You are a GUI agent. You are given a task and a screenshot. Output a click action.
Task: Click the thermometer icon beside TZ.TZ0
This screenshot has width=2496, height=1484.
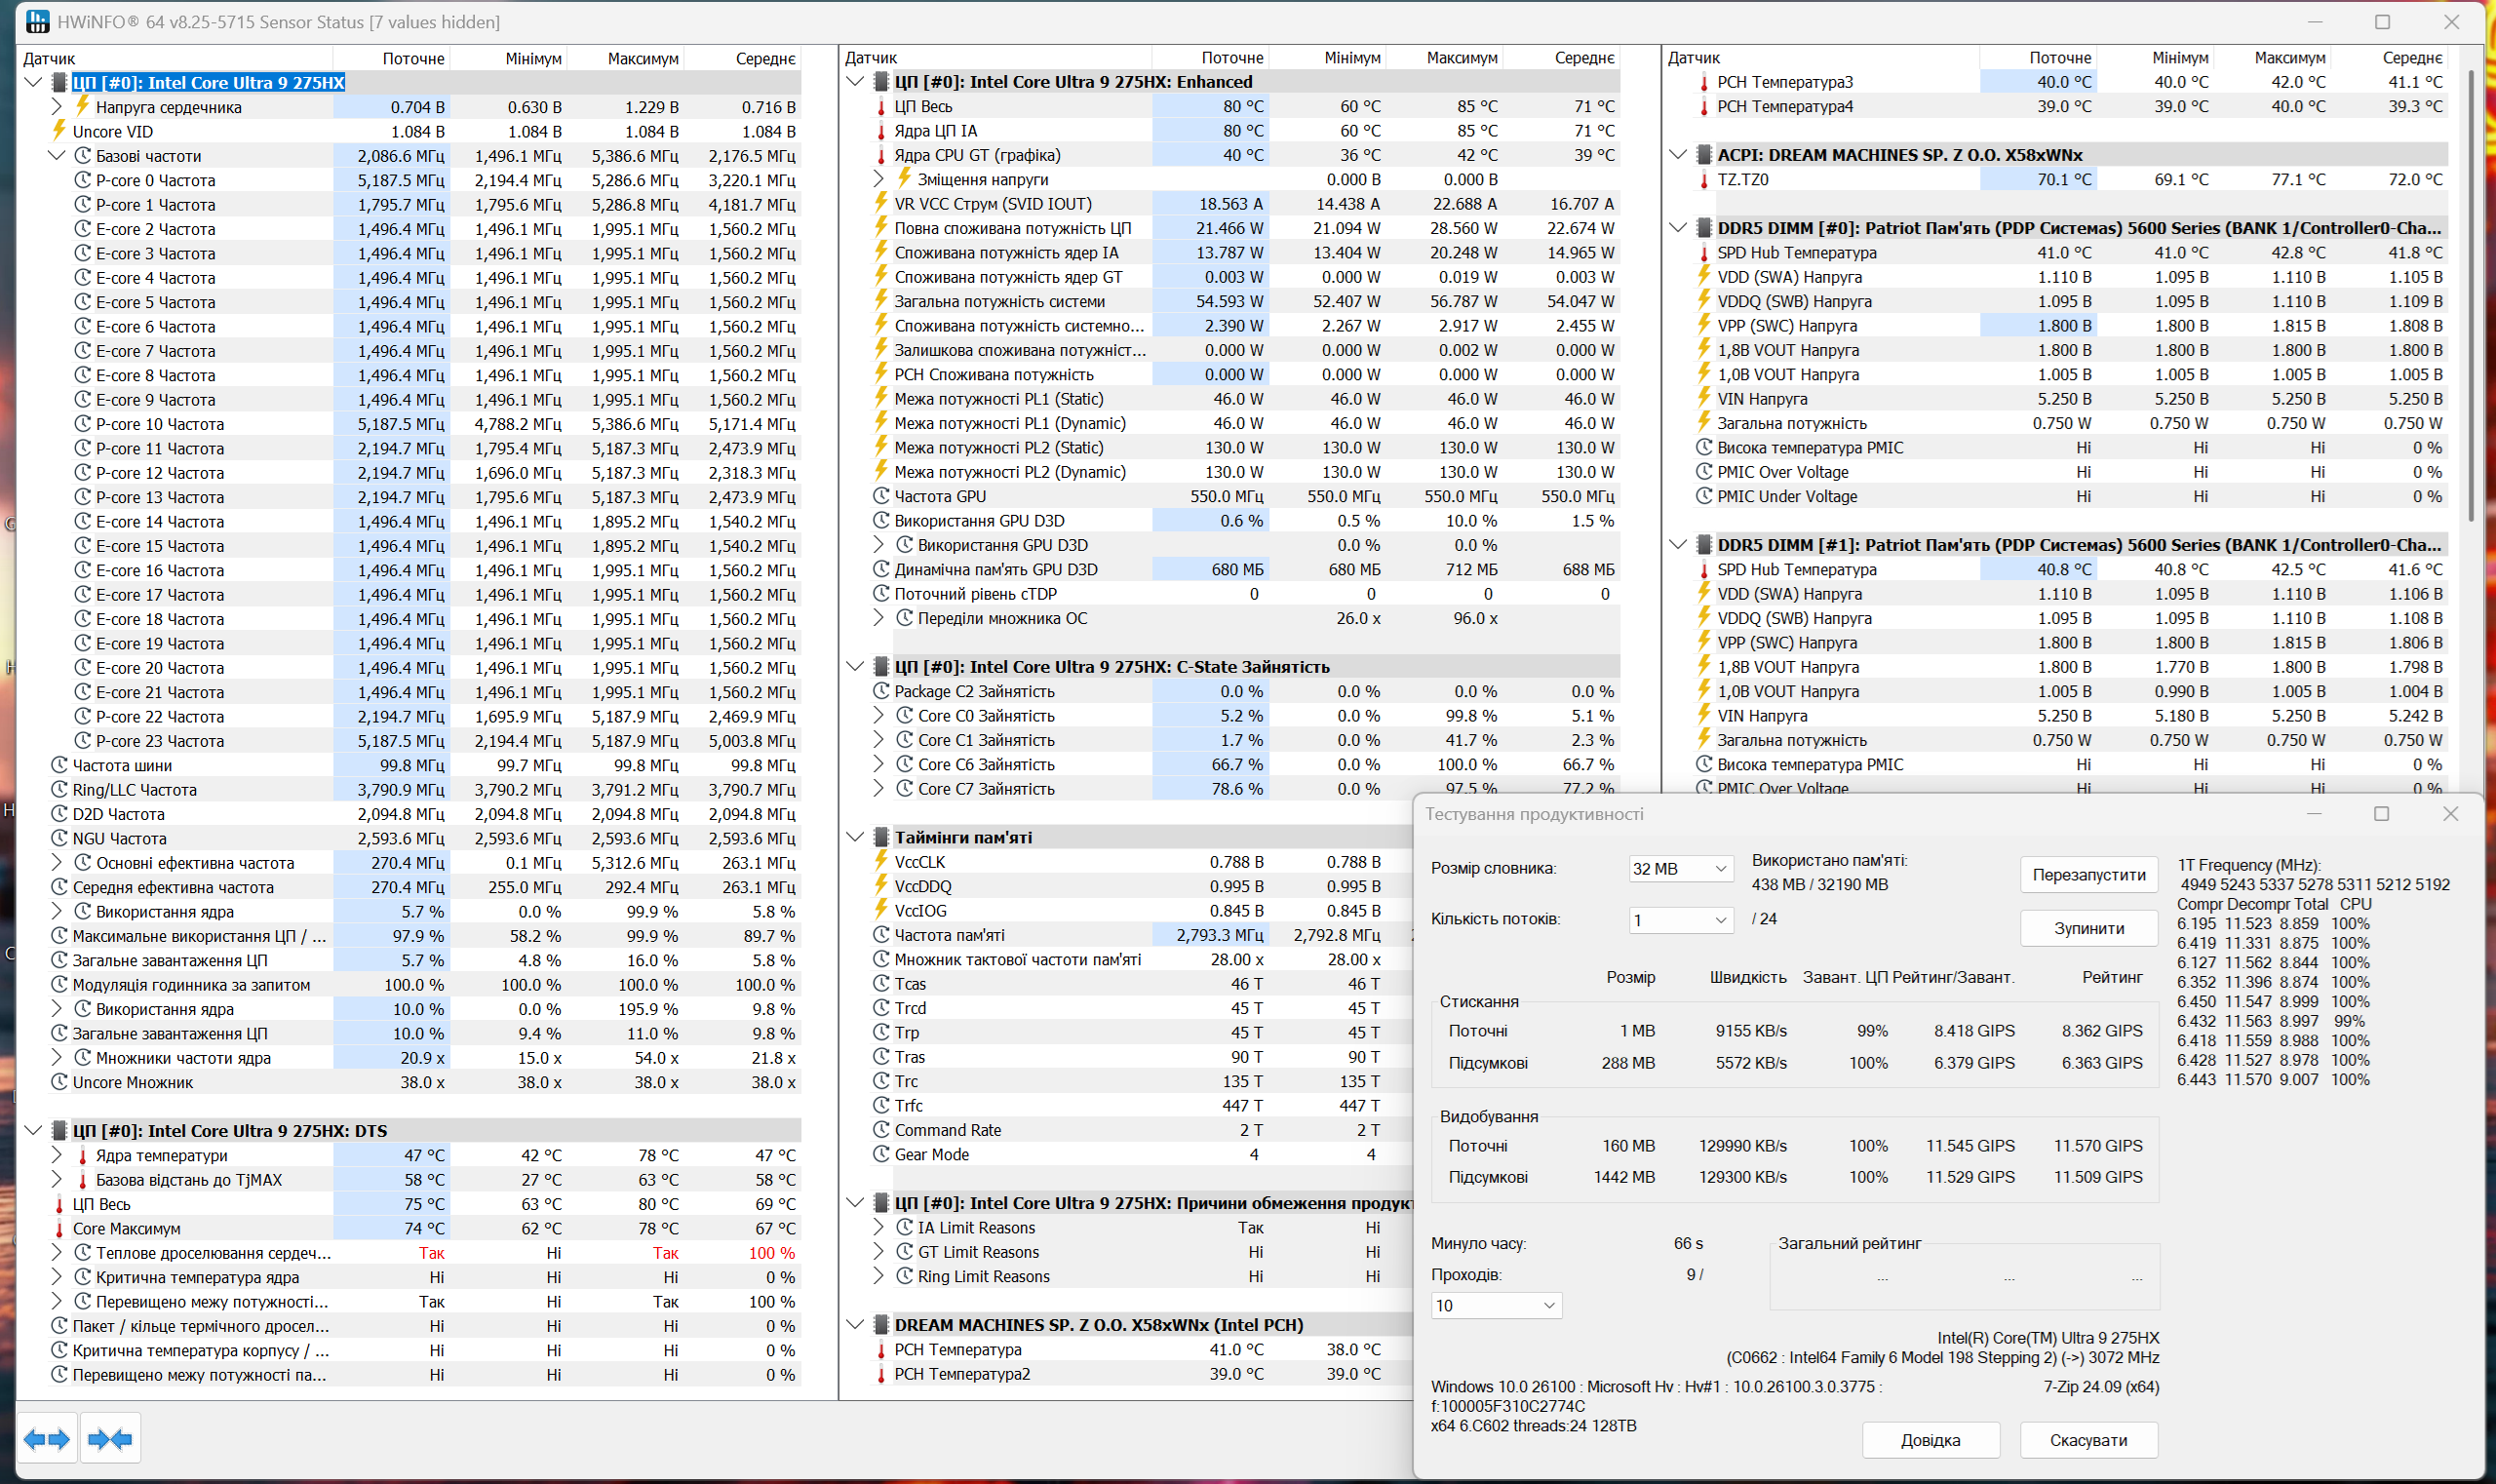point(1704,180)
